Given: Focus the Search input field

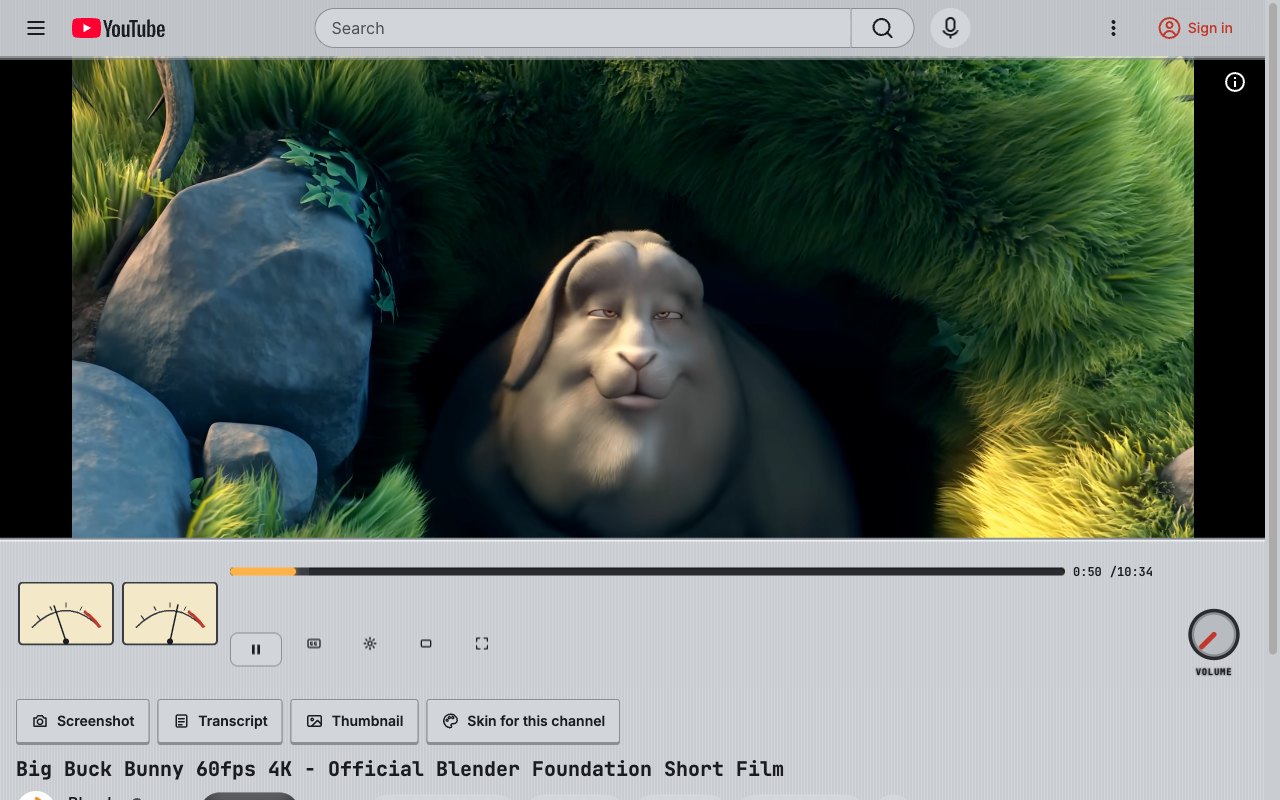Looking at the screenshot, I should (x=583, y=28).
